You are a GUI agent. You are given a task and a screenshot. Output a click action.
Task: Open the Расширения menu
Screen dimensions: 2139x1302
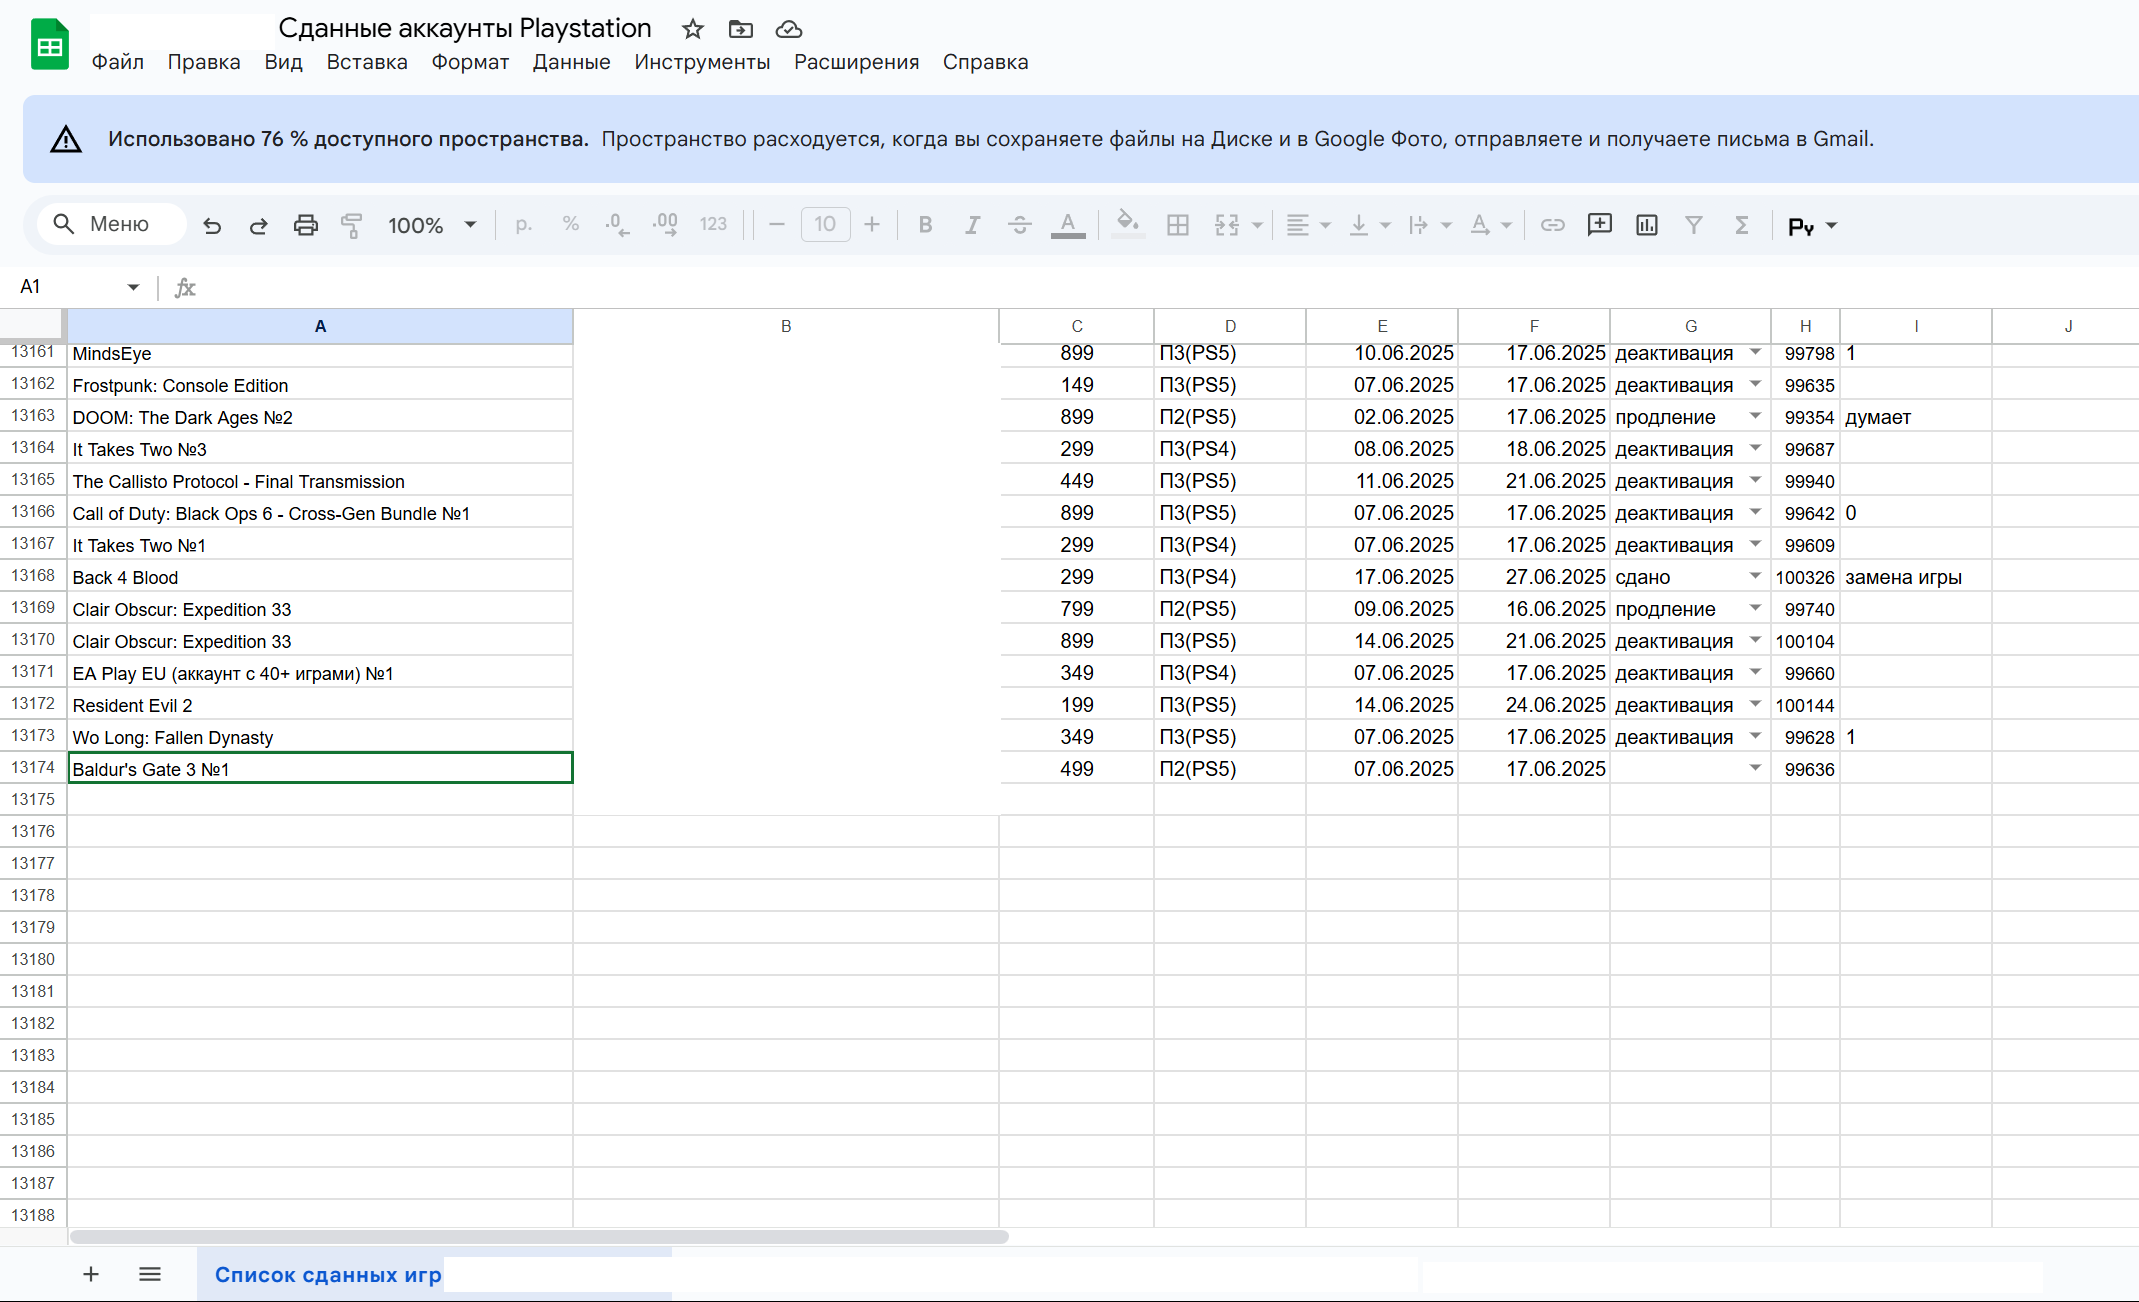[x=856, y=62]
